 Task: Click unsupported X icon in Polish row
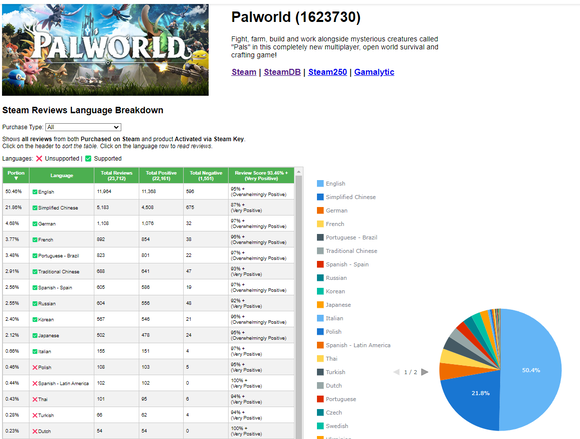point(35,367)
